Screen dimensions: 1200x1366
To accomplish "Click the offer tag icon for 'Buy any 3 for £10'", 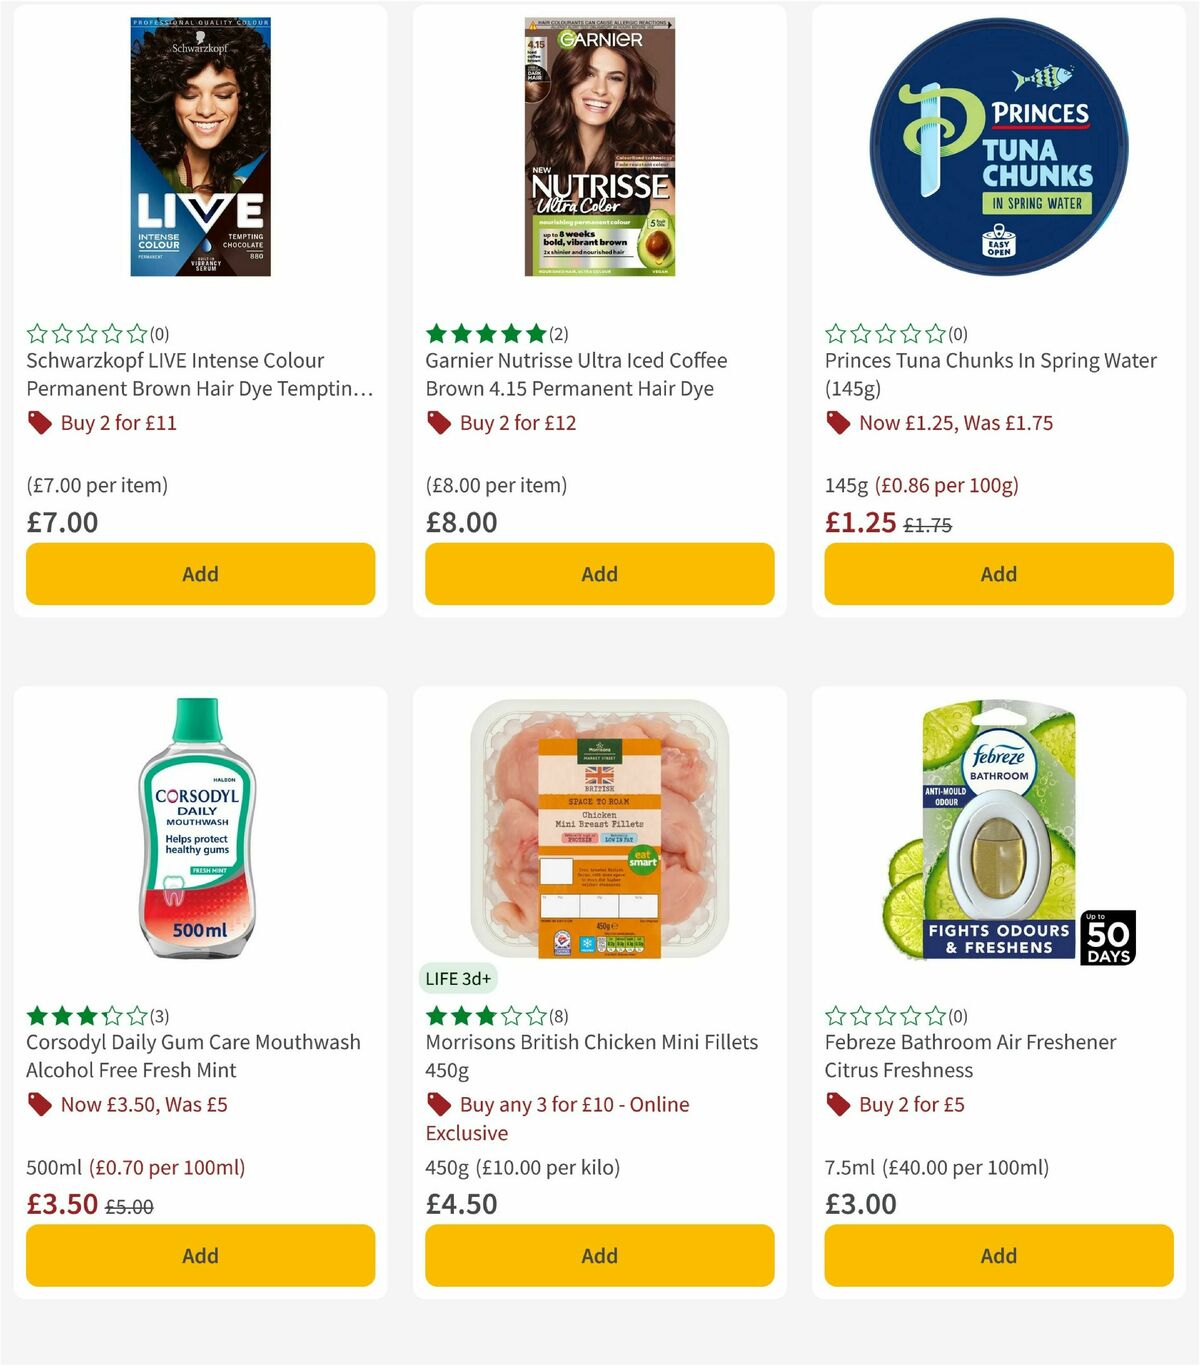I will (x=438, y=1105).
